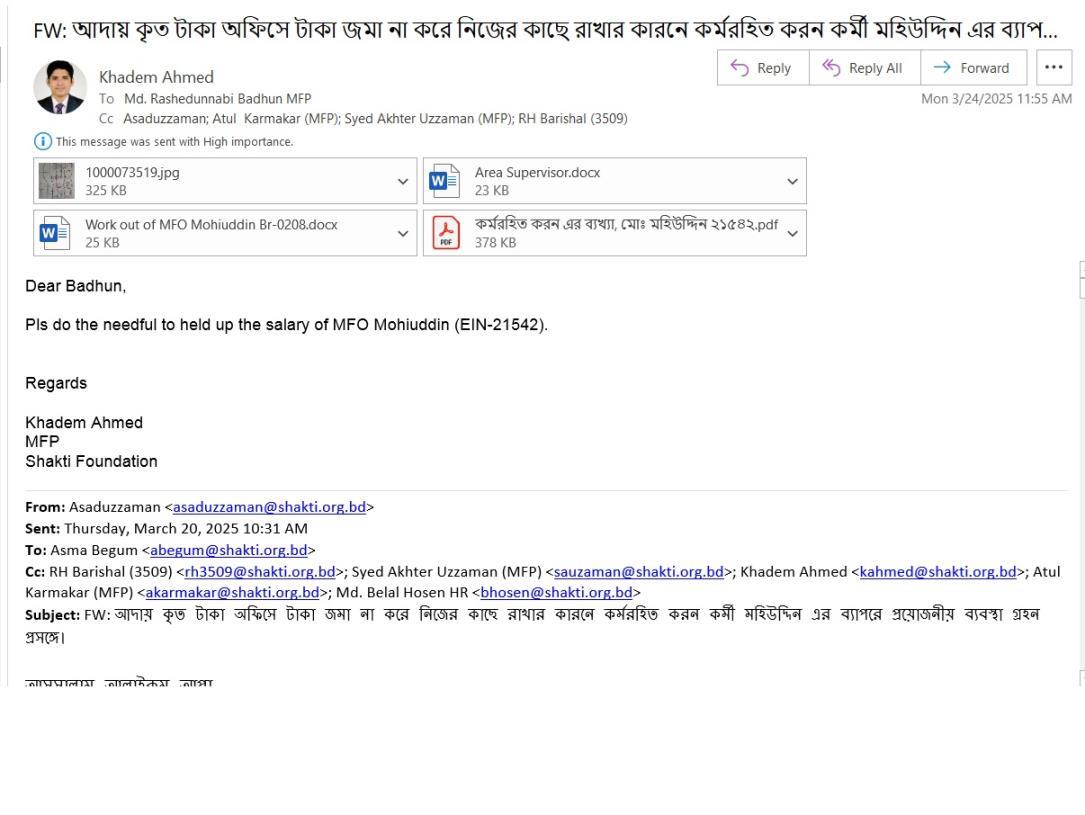This screenshot has height=815, width=1085.
Task: Click 'Thursday, March 20, 2025 10:31 AM' sent date
Action: tap(186, 529)
